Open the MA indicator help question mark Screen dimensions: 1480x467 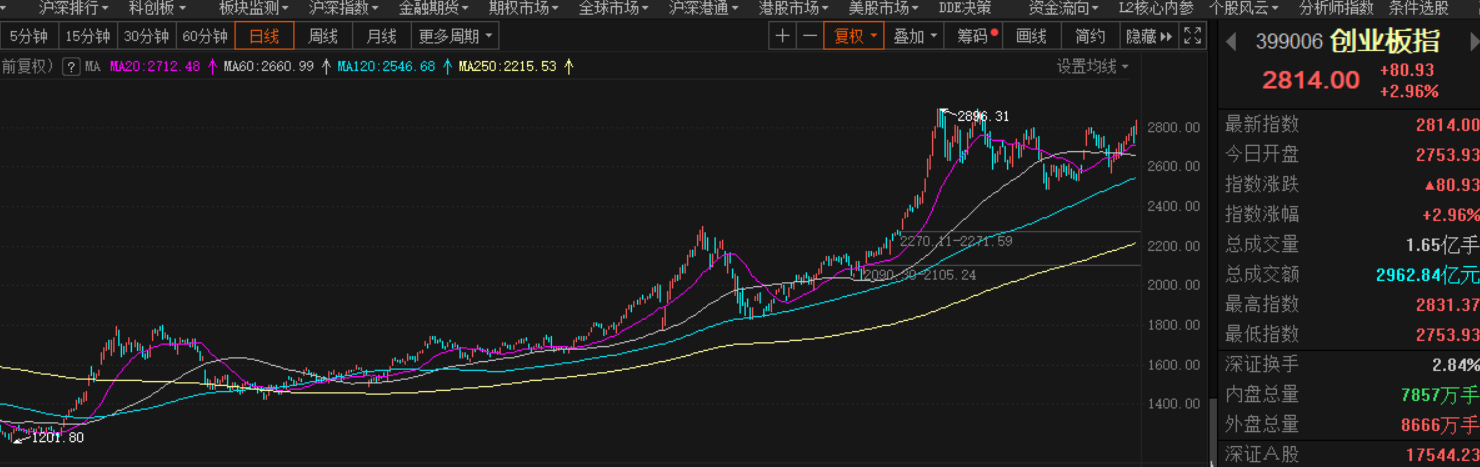pyautogui.click(x=71, y=67)
